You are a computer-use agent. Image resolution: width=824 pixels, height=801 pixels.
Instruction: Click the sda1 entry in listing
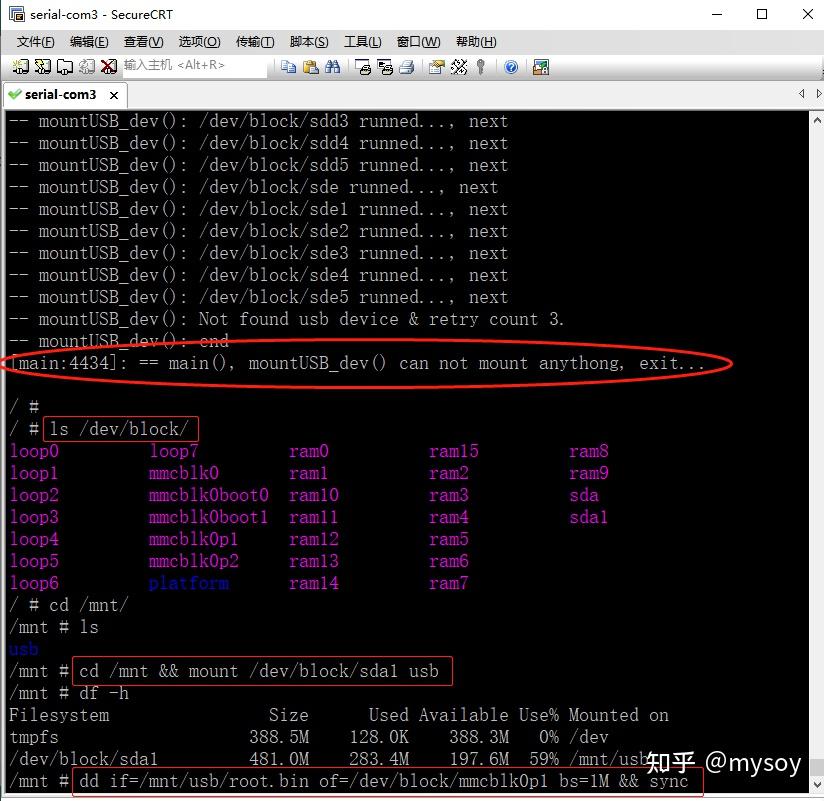(589, 517)
